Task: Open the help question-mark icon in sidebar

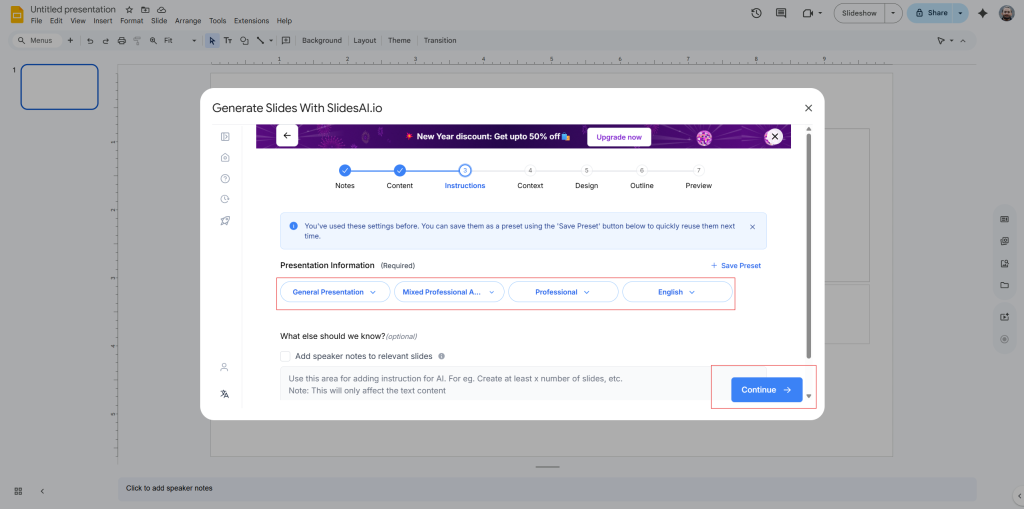Action: click(225, 178)
